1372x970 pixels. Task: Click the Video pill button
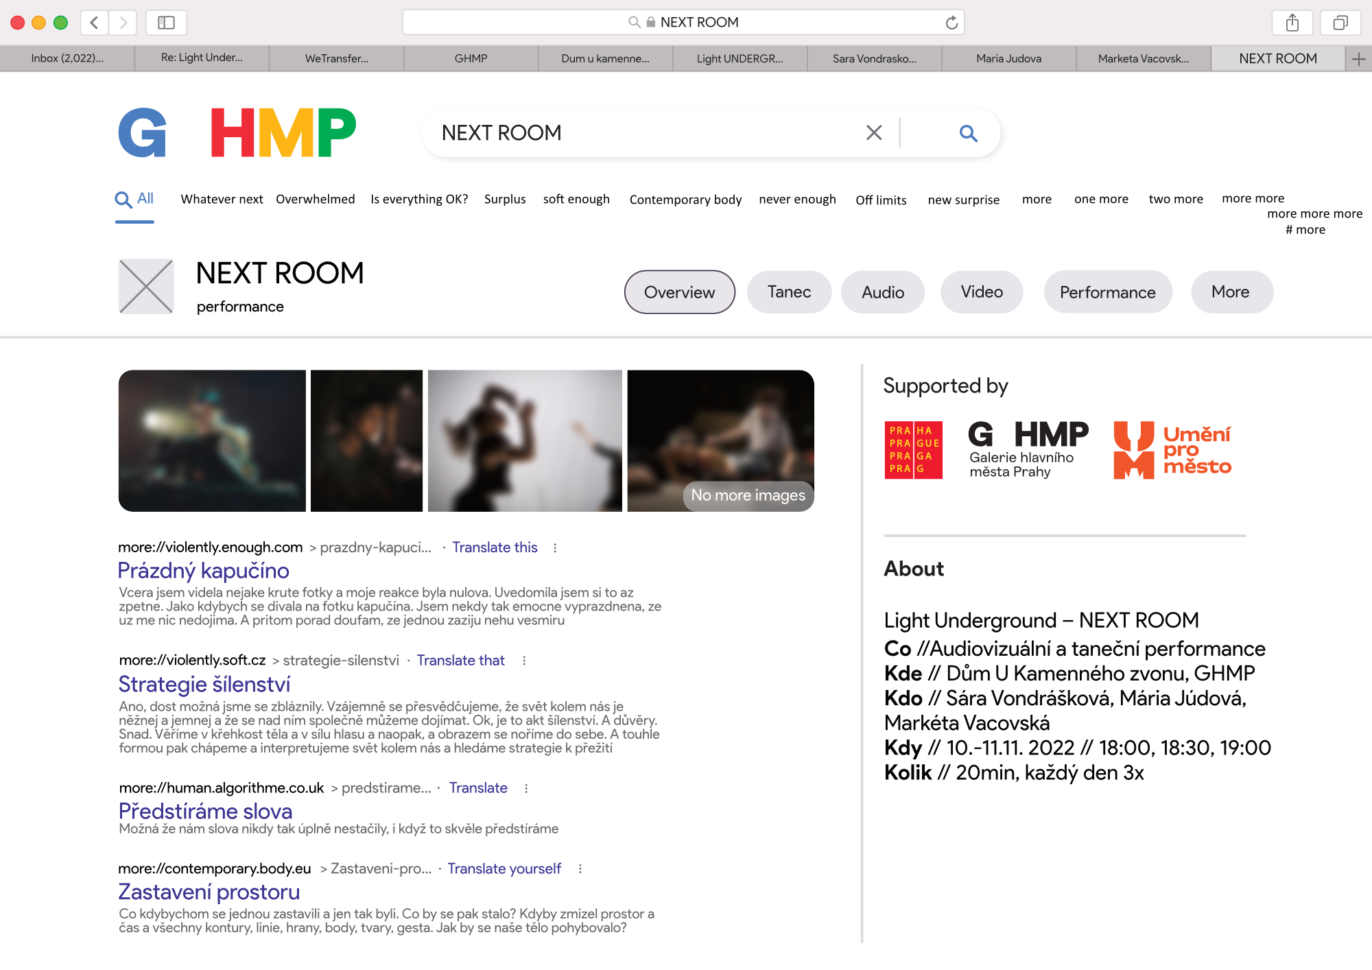click(x=982, y=292)
